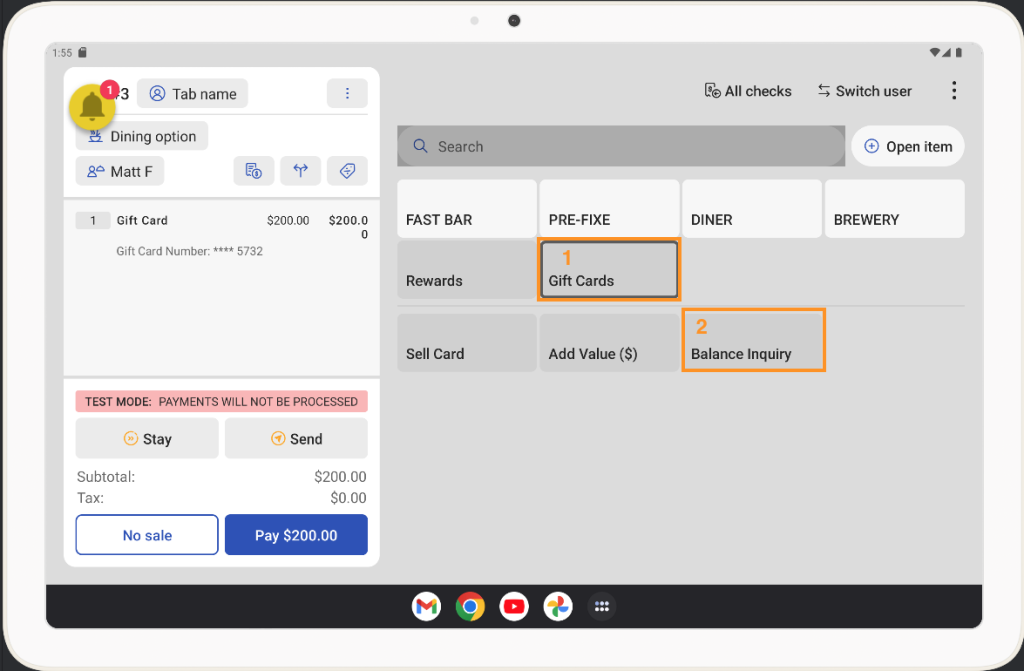
Task: Switch to the BREWERY menu category
Action: (894, 209)
